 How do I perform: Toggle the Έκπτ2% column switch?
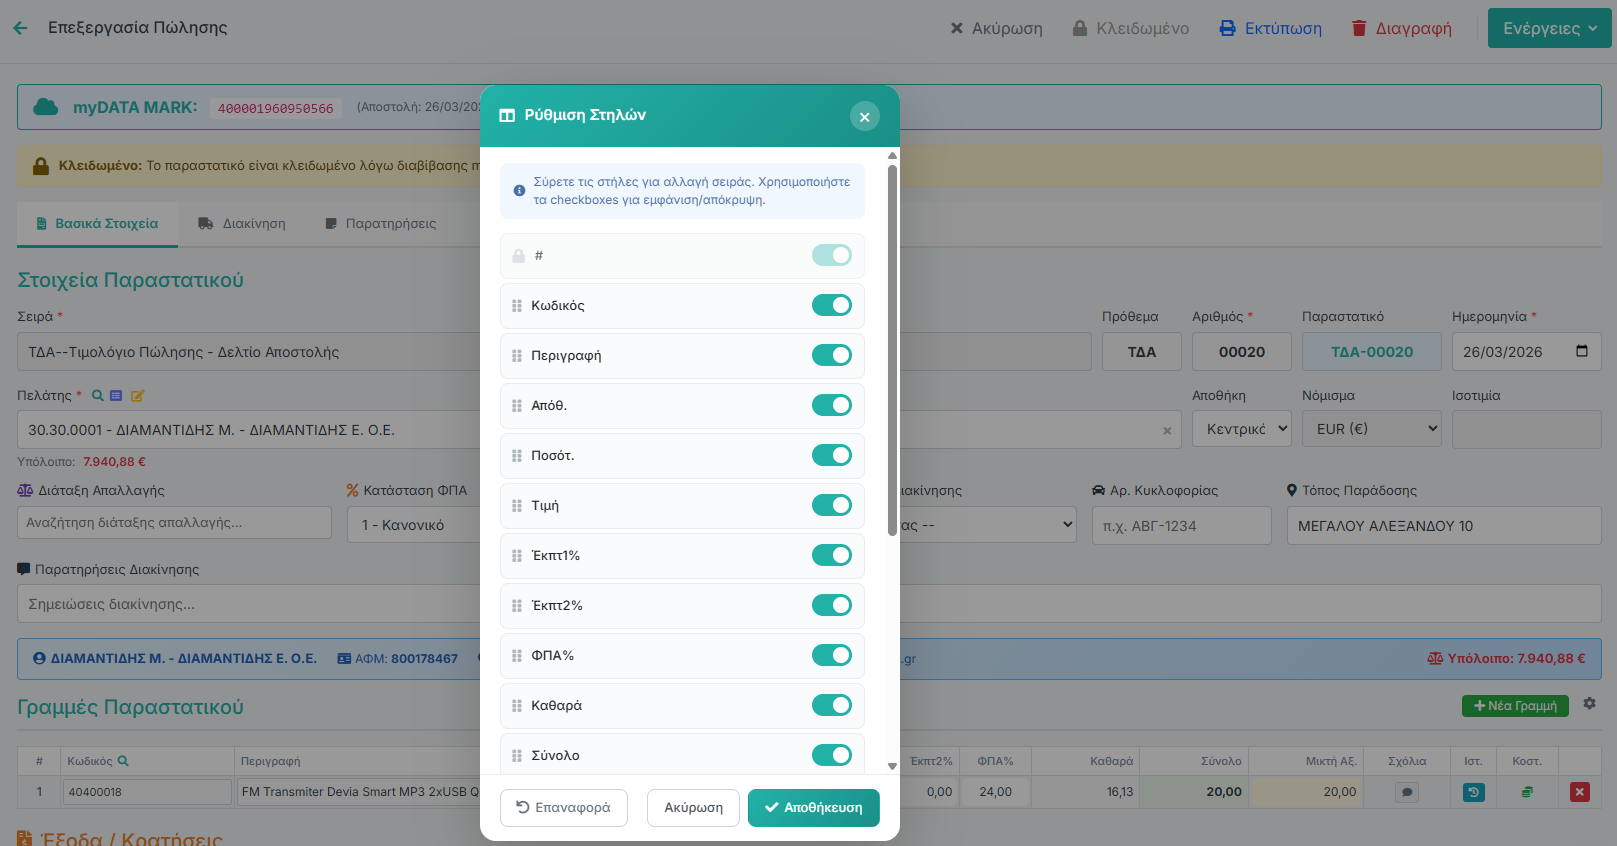(832, 605)
